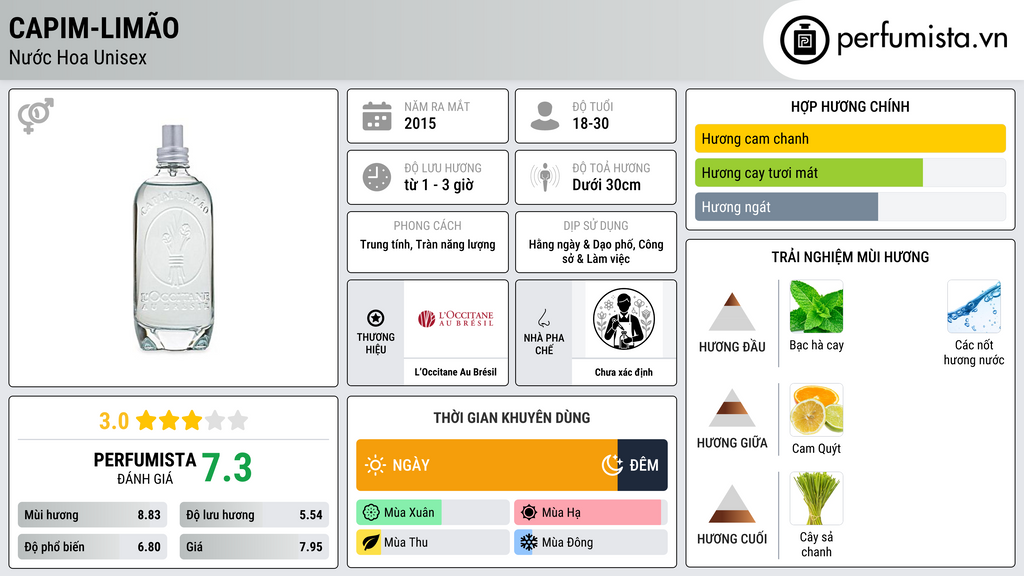Image resolution: width=1024 pixels, height=576 pixels.
Task: Click the Hợp hương chính heading
Action: pos(850,106)
